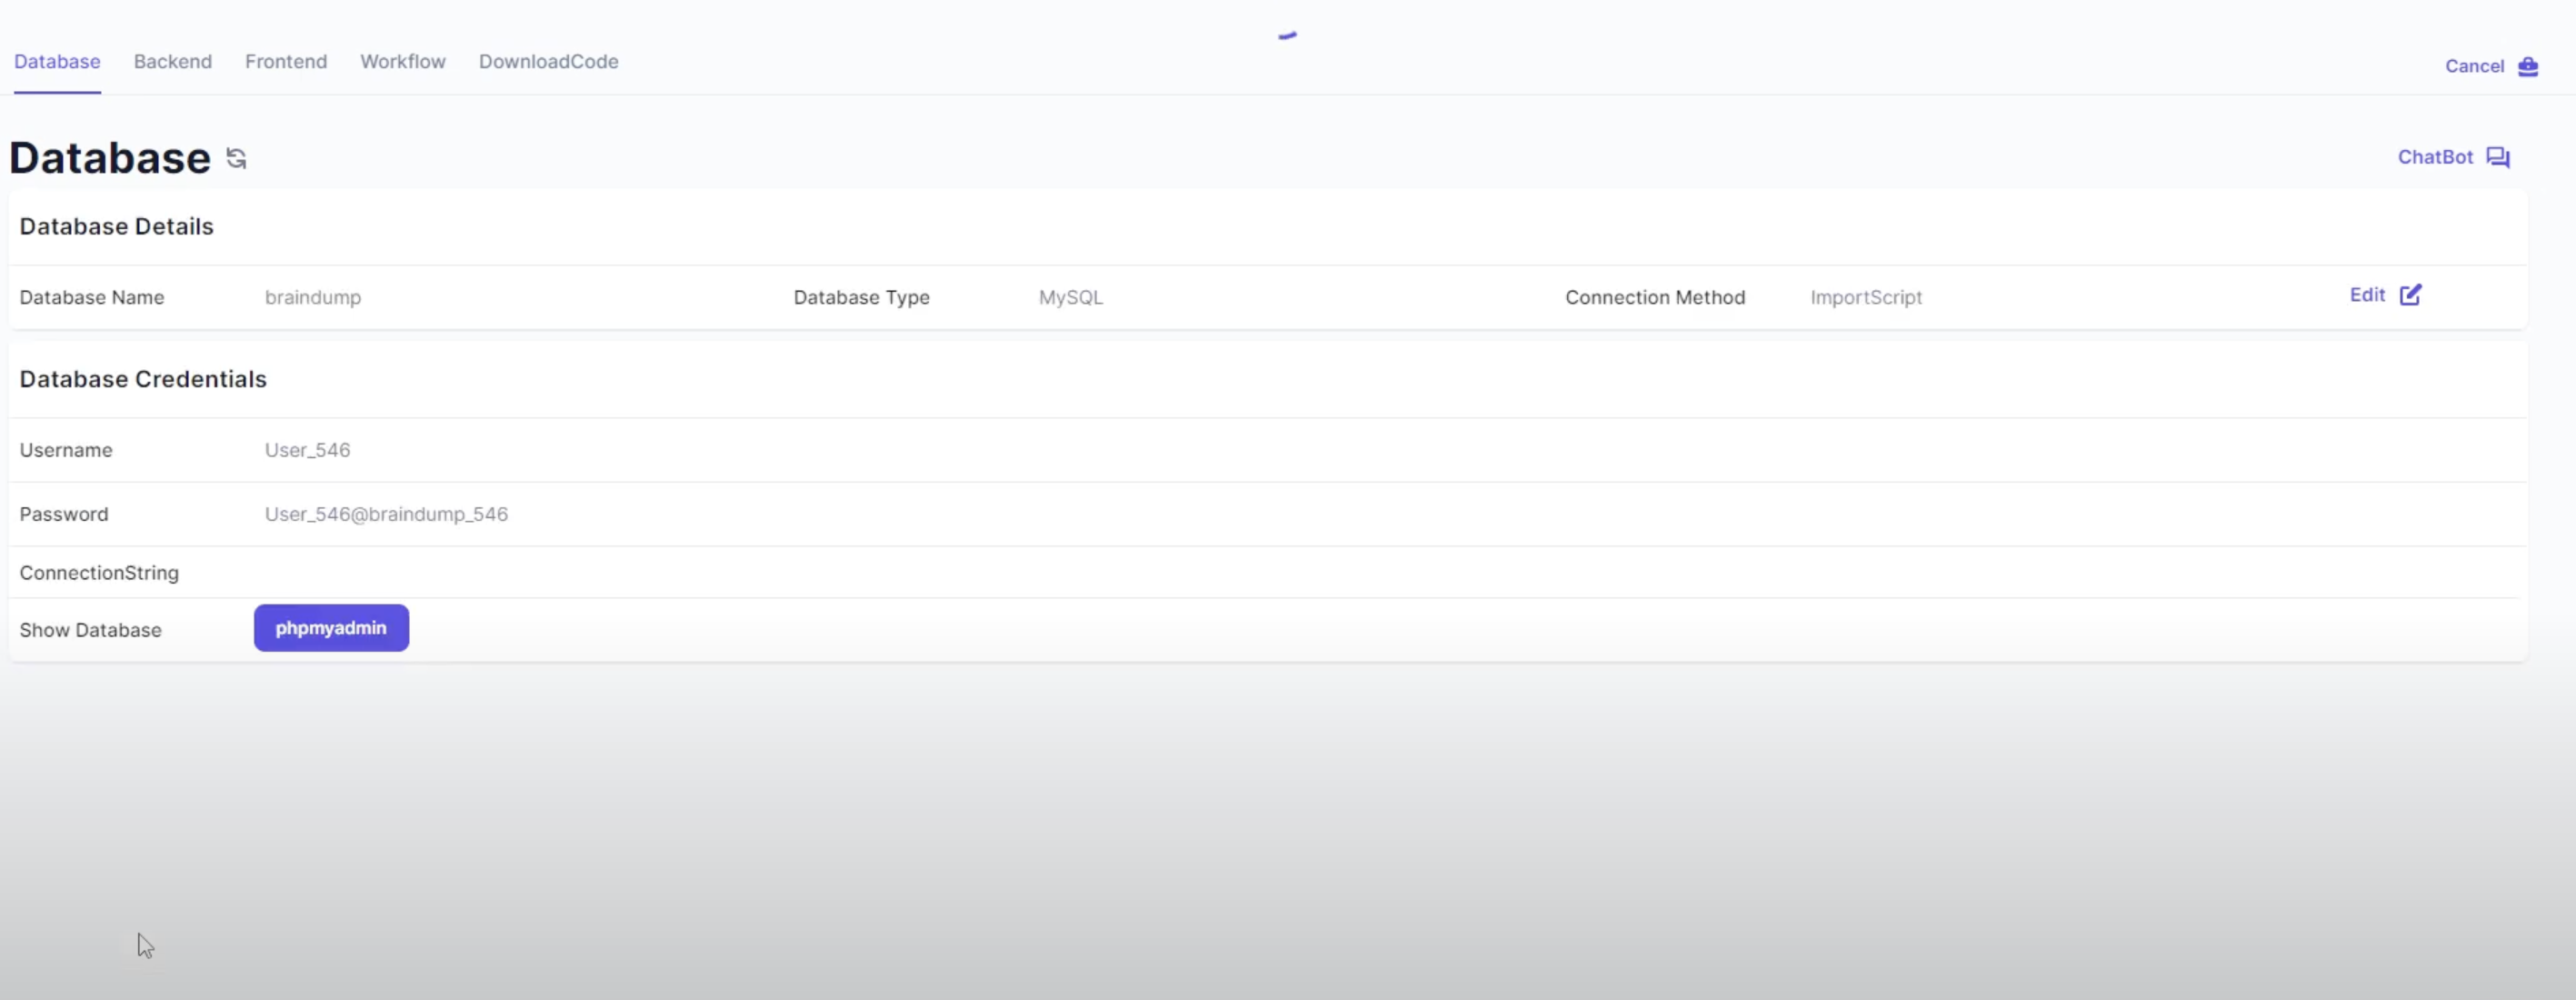Viewport: 2576px width, 1000px height.
Task: Select the database name braindump
Action: (313, 297)
